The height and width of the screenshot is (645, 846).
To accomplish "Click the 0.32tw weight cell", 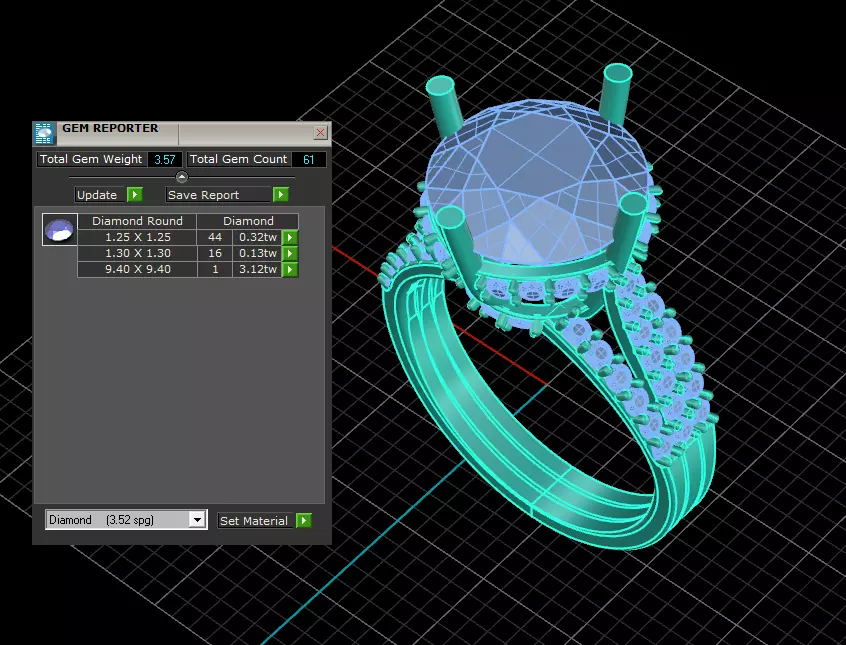I will tap(257, 237).
